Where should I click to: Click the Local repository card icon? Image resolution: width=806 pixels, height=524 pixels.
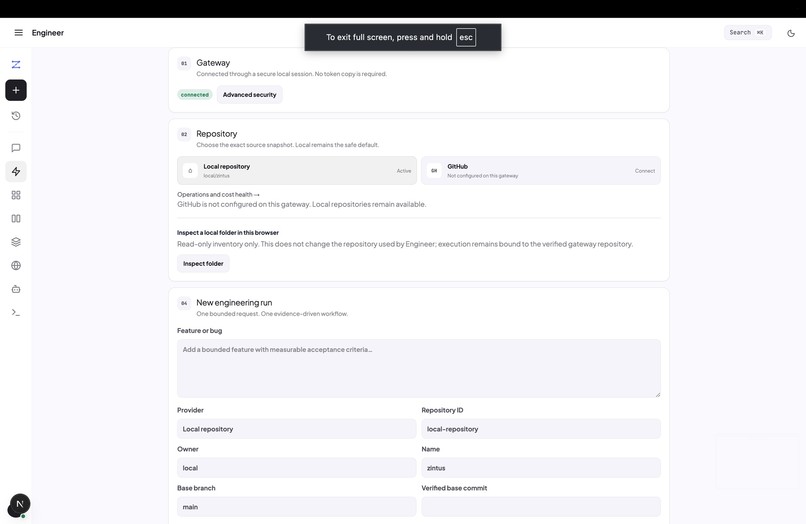(x=190, y=171)
